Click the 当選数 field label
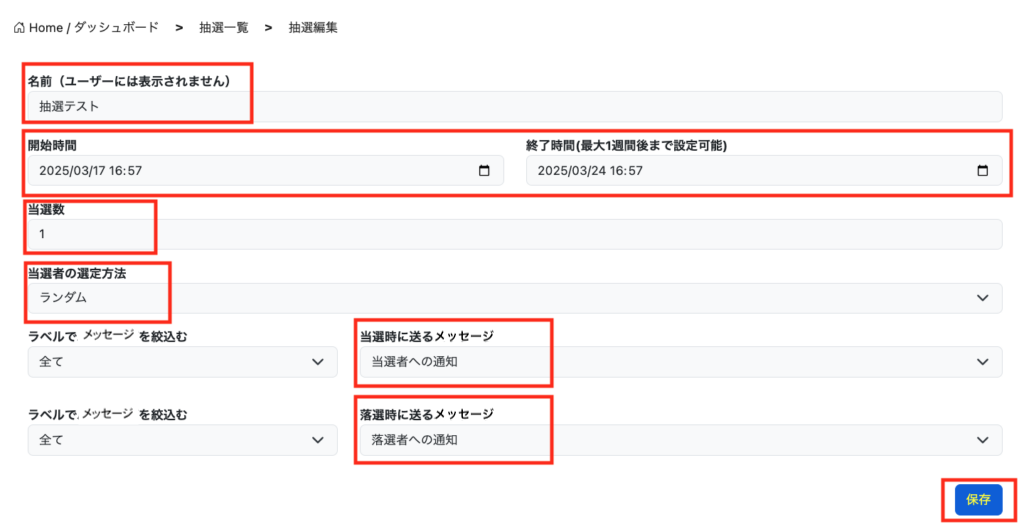The width and height of the screenshot is (1024, 529). coord(46,209)
